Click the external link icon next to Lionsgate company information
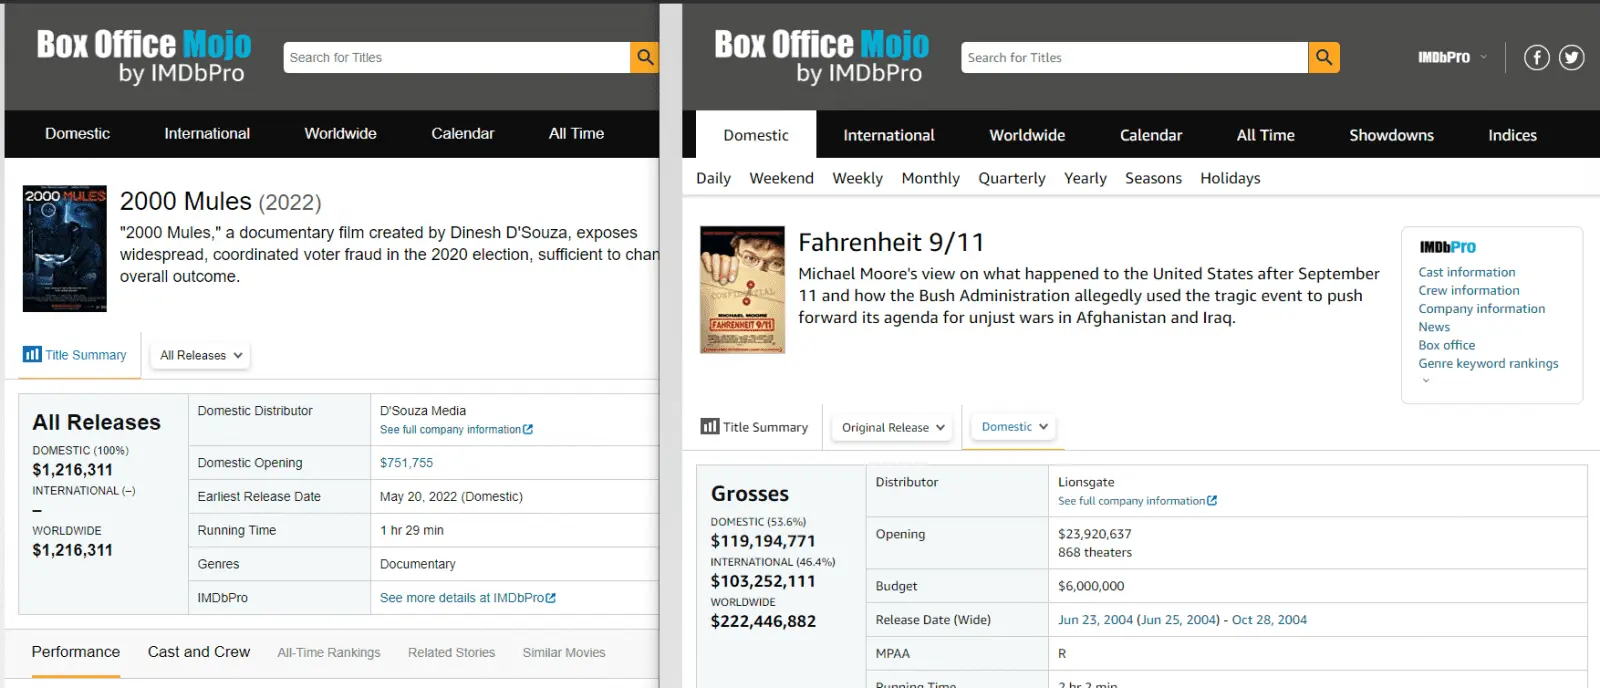Viewport: 1600px width, 688px height. pyautogui.click(x=1212, y=501)
